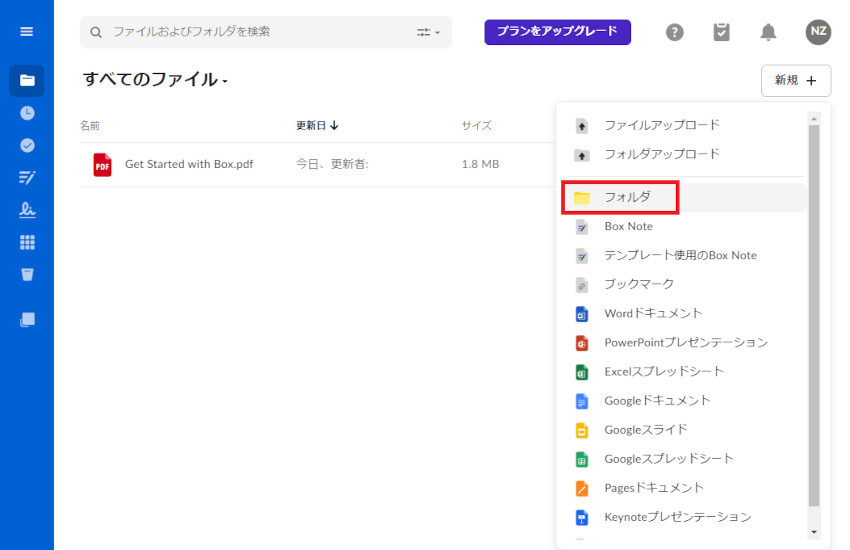Click the 新規 button
The image size is (850, 550).
click(795, 80)
